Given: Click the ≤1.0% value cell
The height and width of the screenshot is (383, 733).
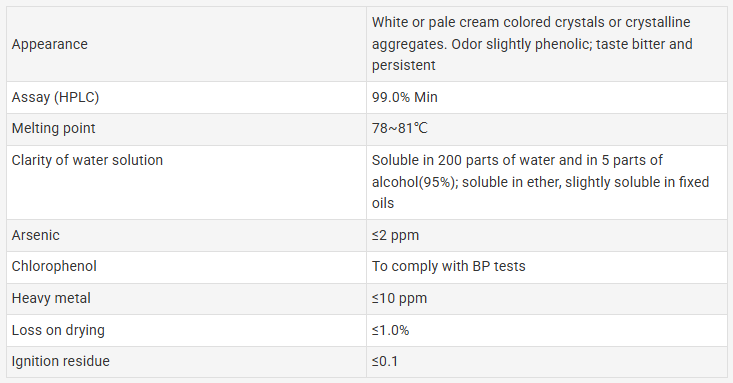Looking at the screenshot, I should pyautogui.click(x=547, y=330).
